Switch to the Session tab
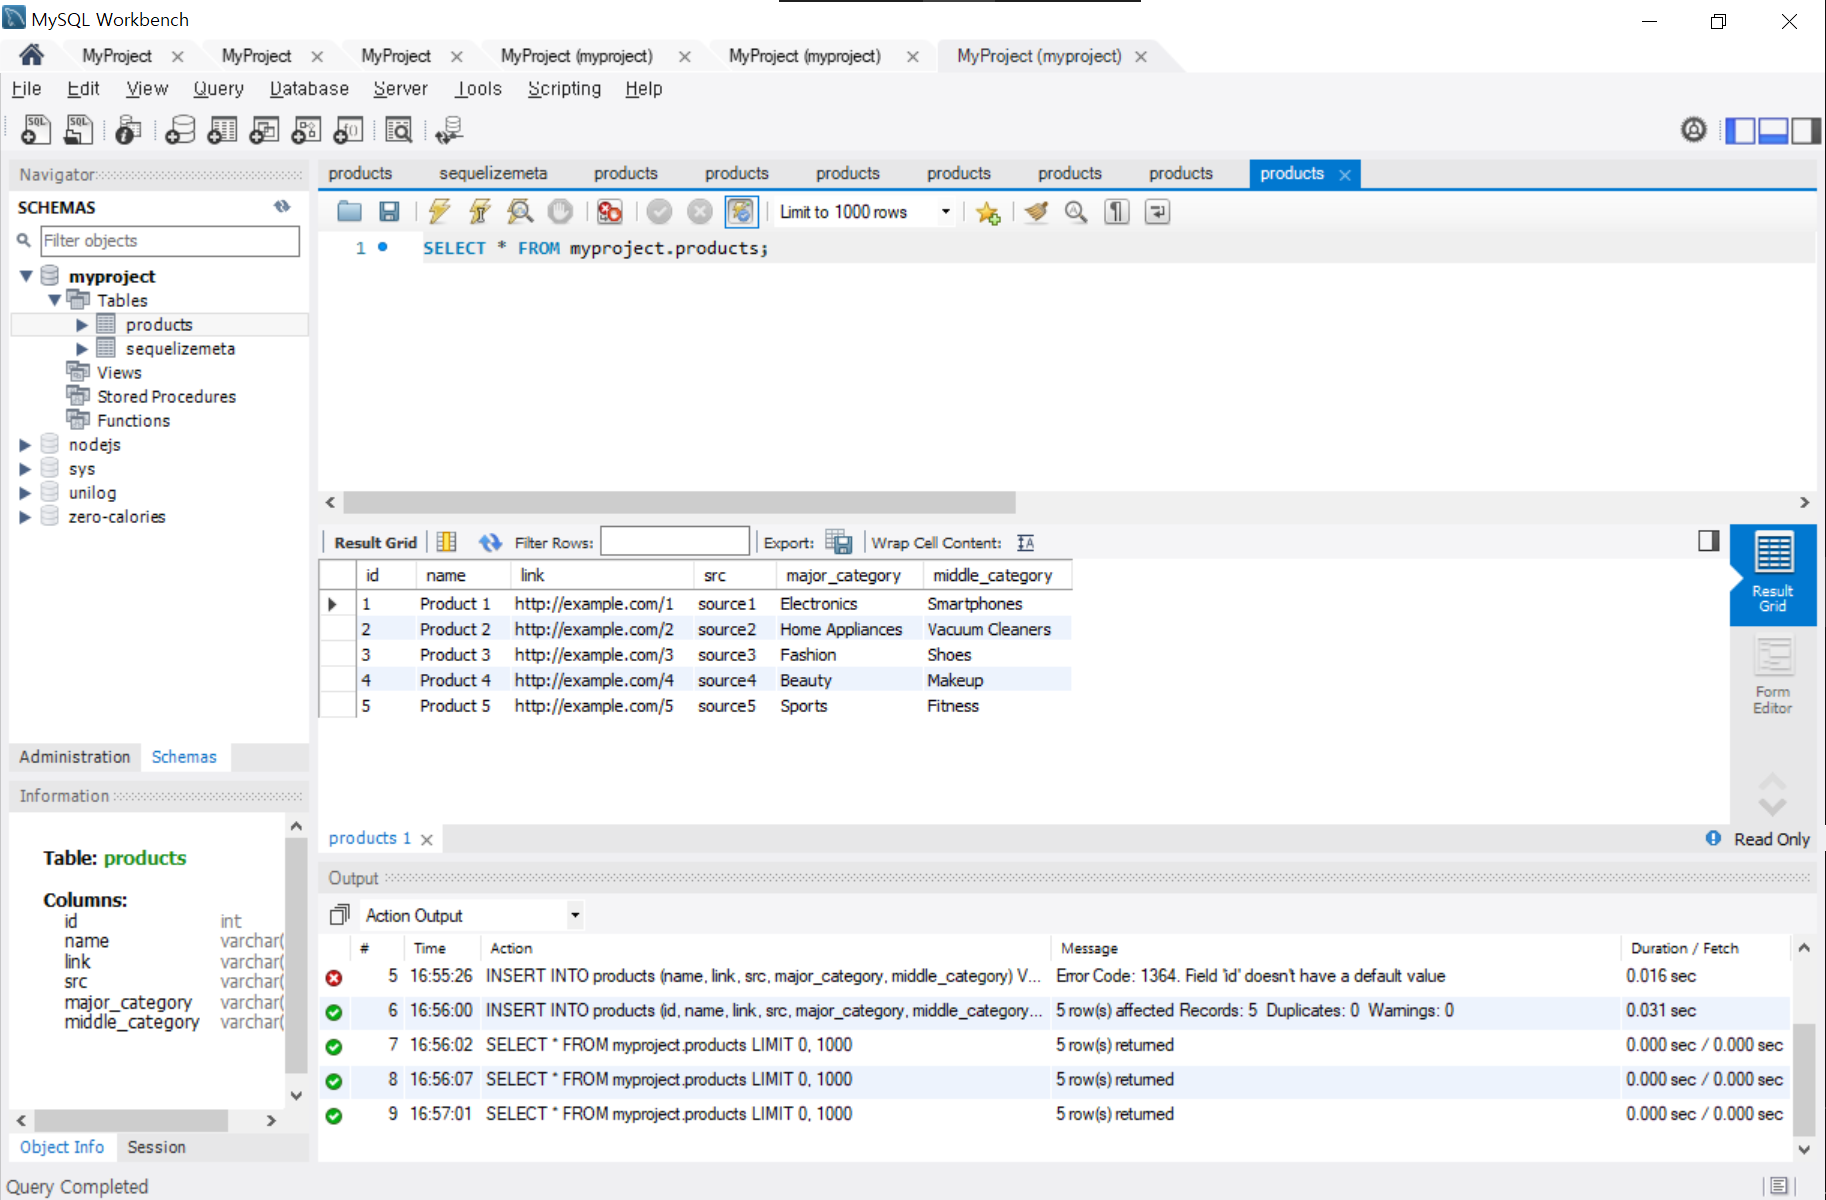 (156, 1147)
